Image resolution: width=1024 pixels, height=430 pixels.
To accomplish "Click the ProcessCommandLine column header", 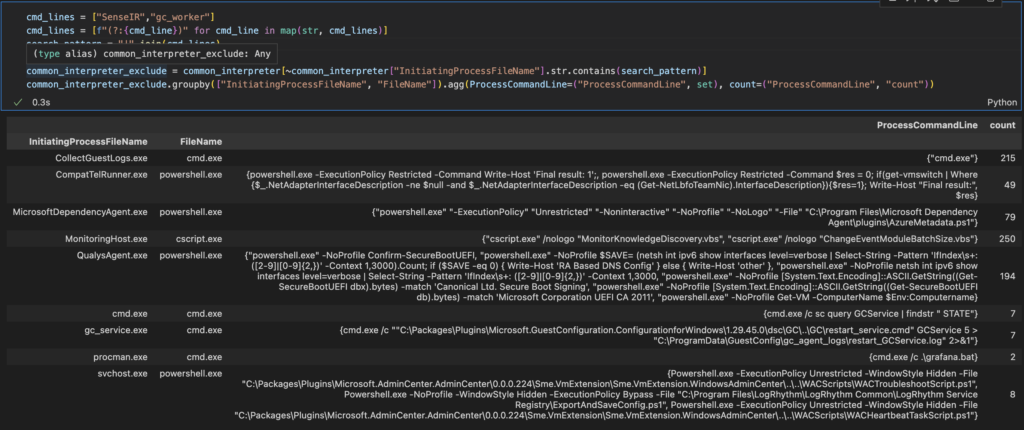I will click(x=926, y=125).
